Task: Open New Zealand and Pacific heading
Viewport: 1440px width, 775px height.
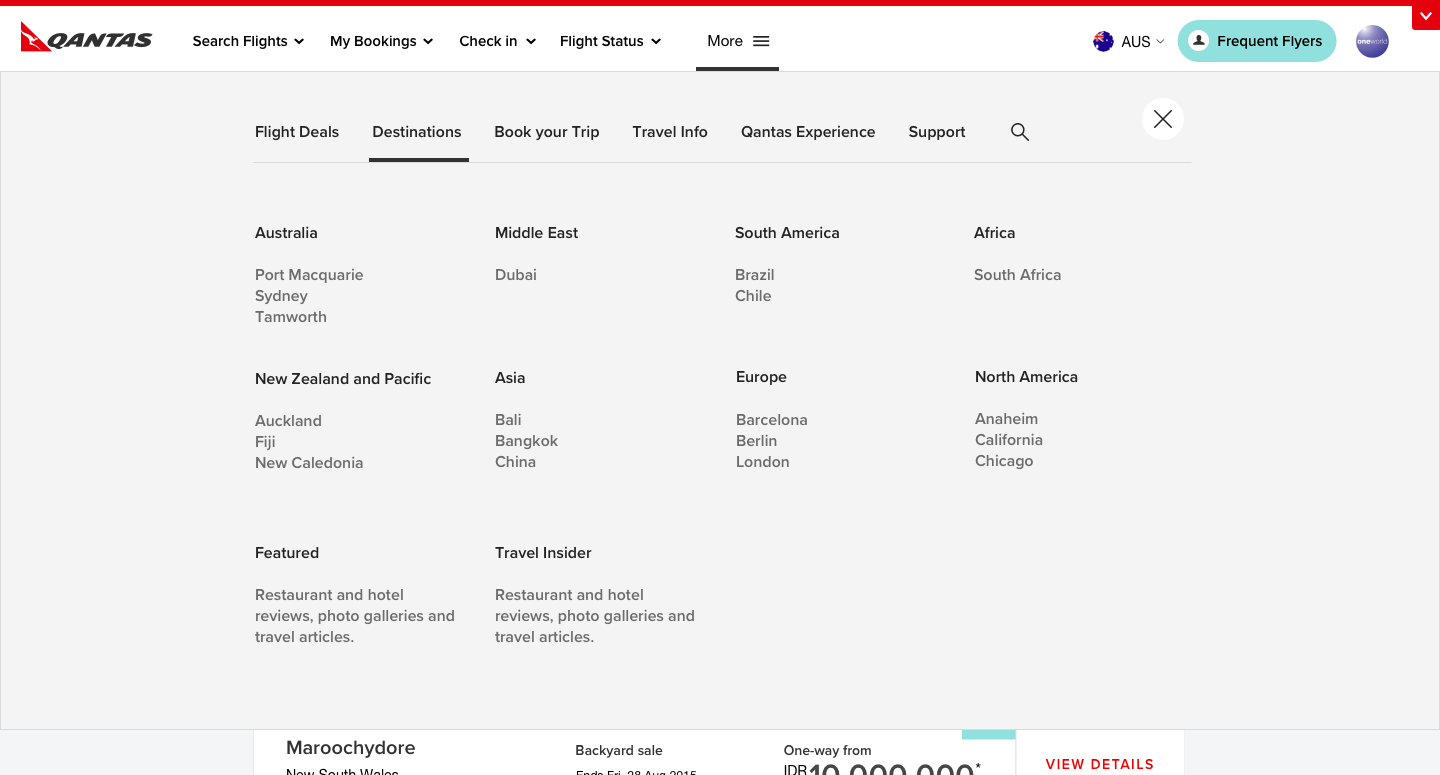Action: coord(343,379)
